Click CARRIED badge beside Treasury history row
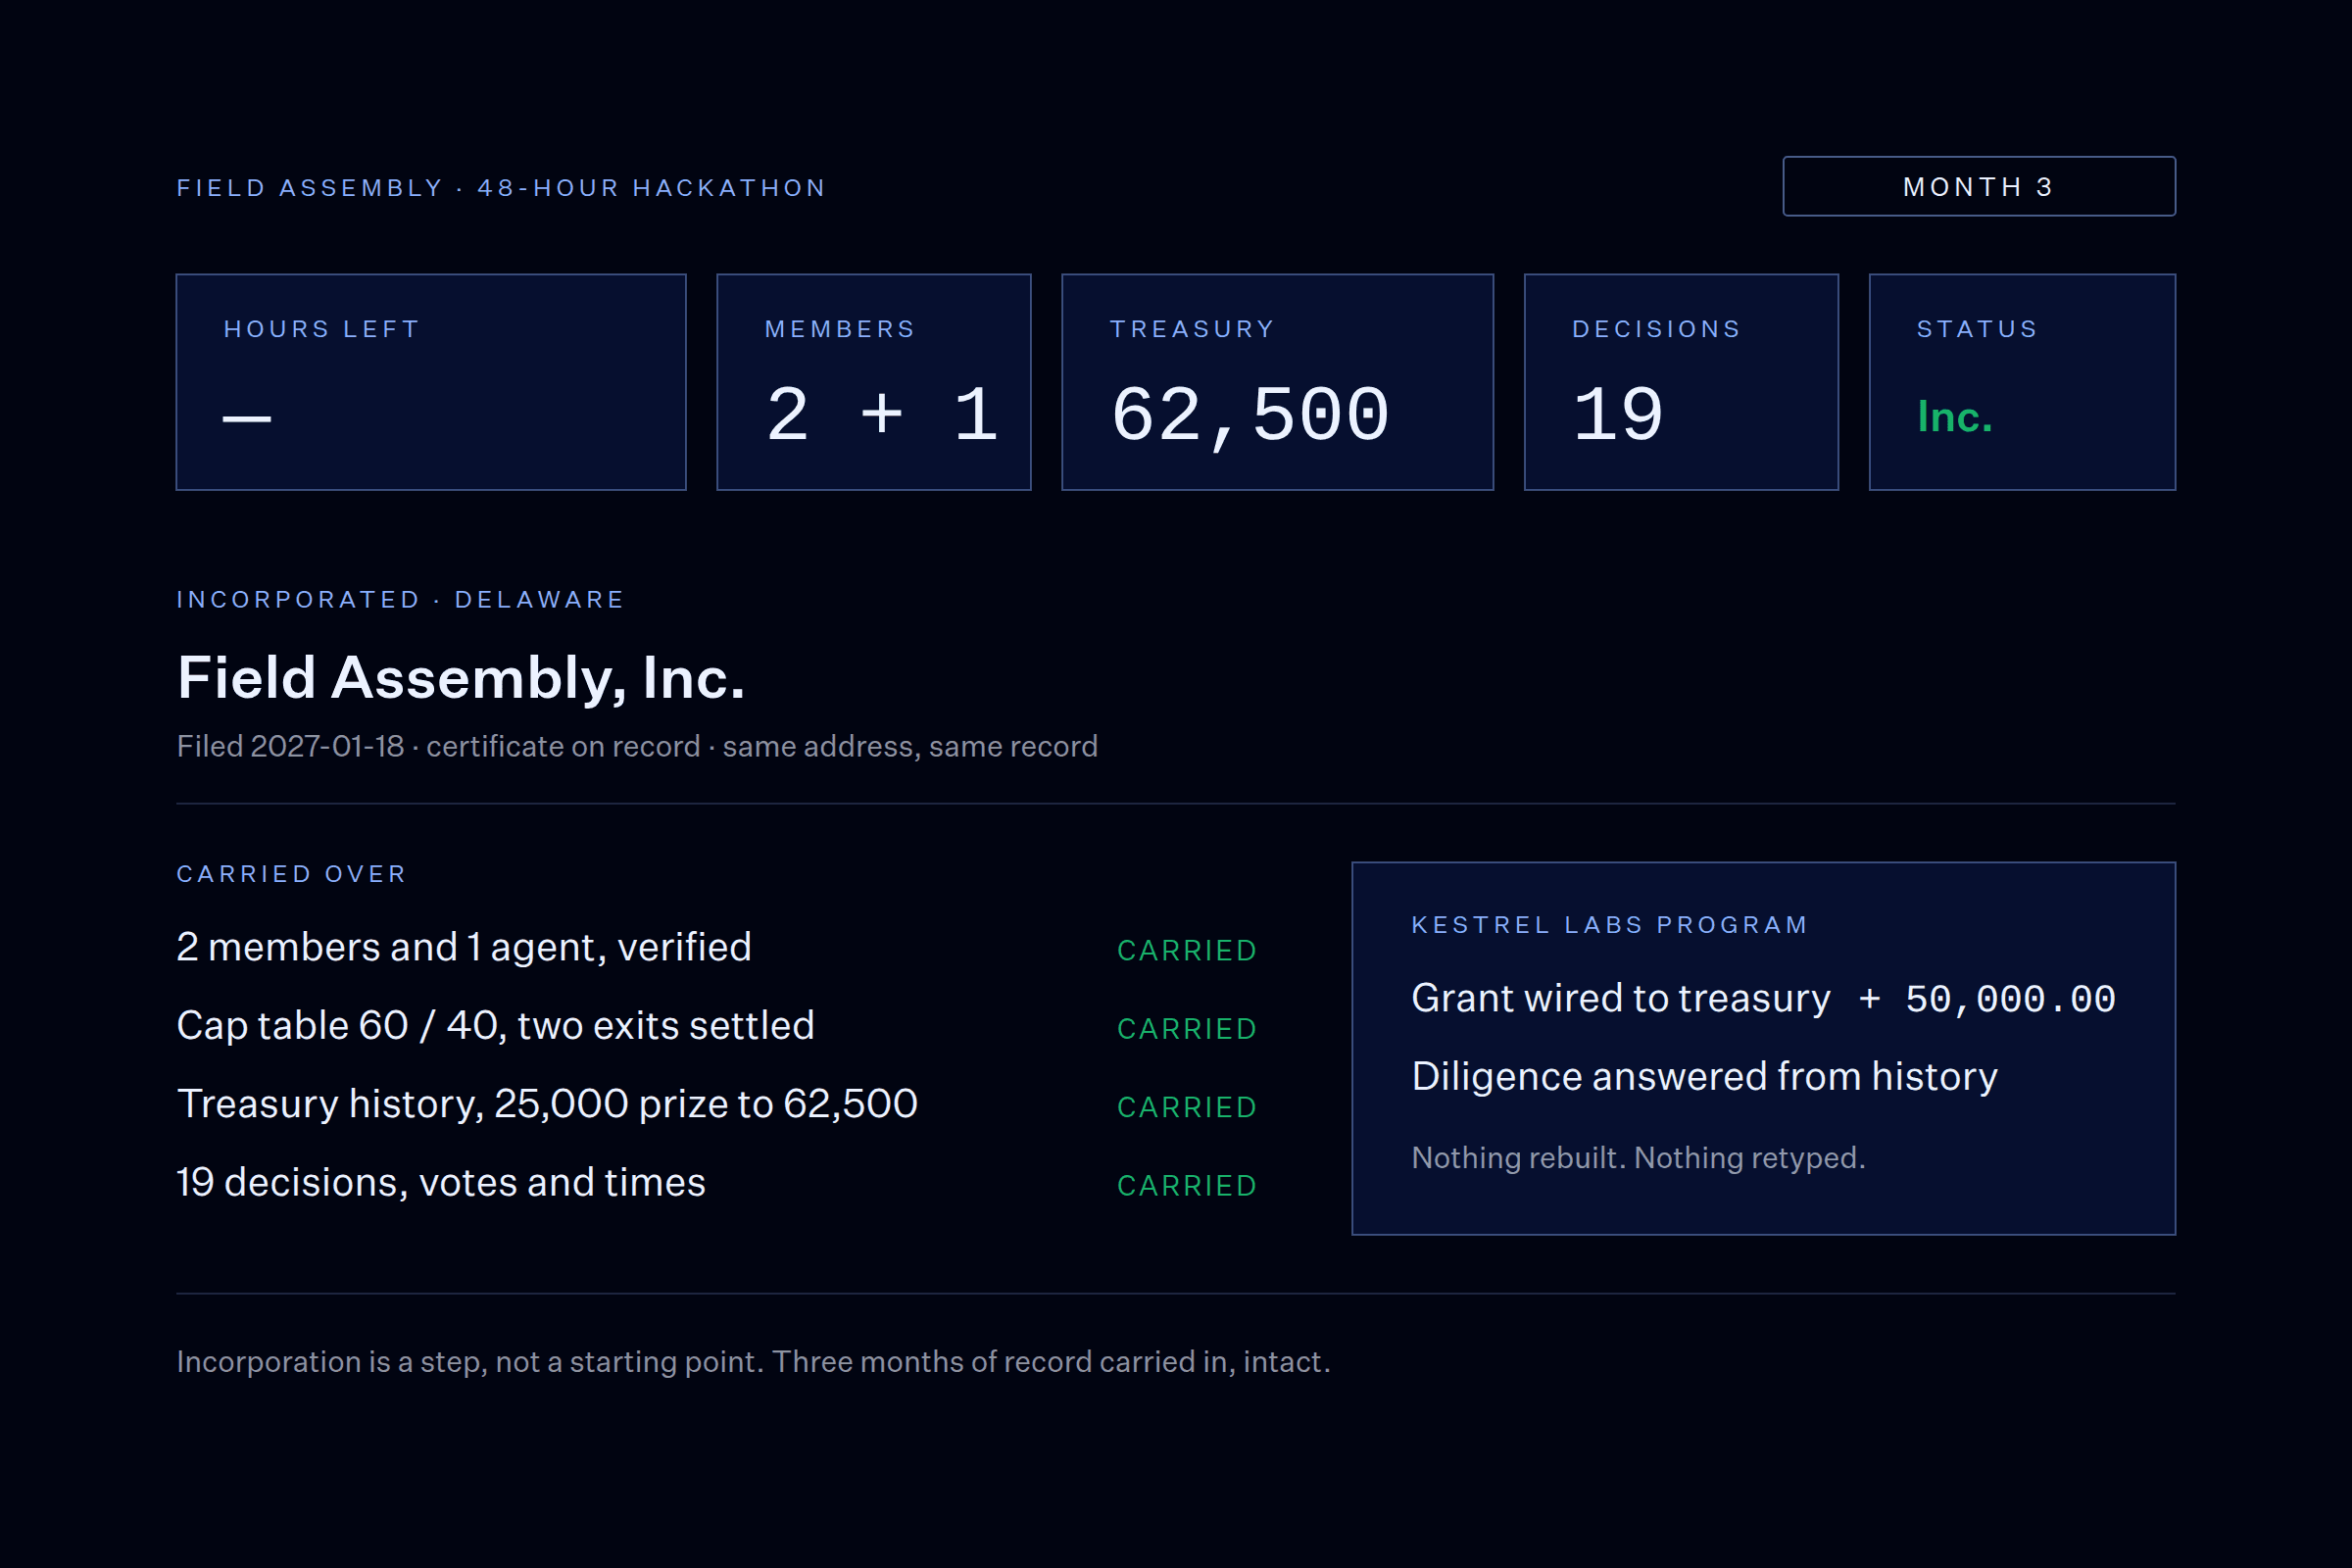This screenshot has height=1568, width=2352. click(x=1187, y=1108)
